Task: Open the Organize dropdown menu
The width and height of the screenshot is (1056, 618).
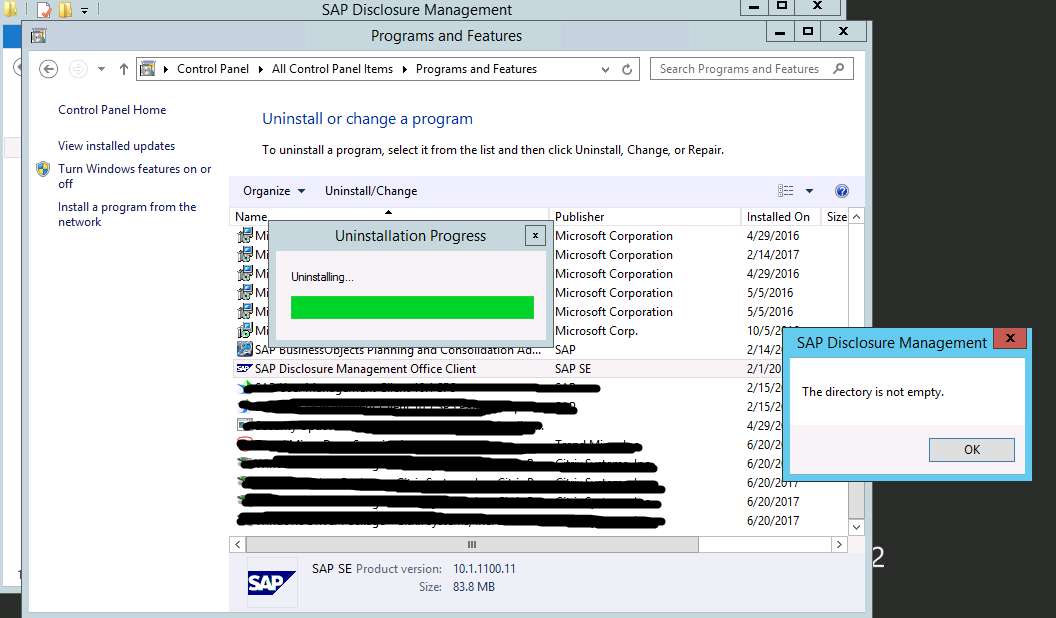Action: [x=273, y=191]
